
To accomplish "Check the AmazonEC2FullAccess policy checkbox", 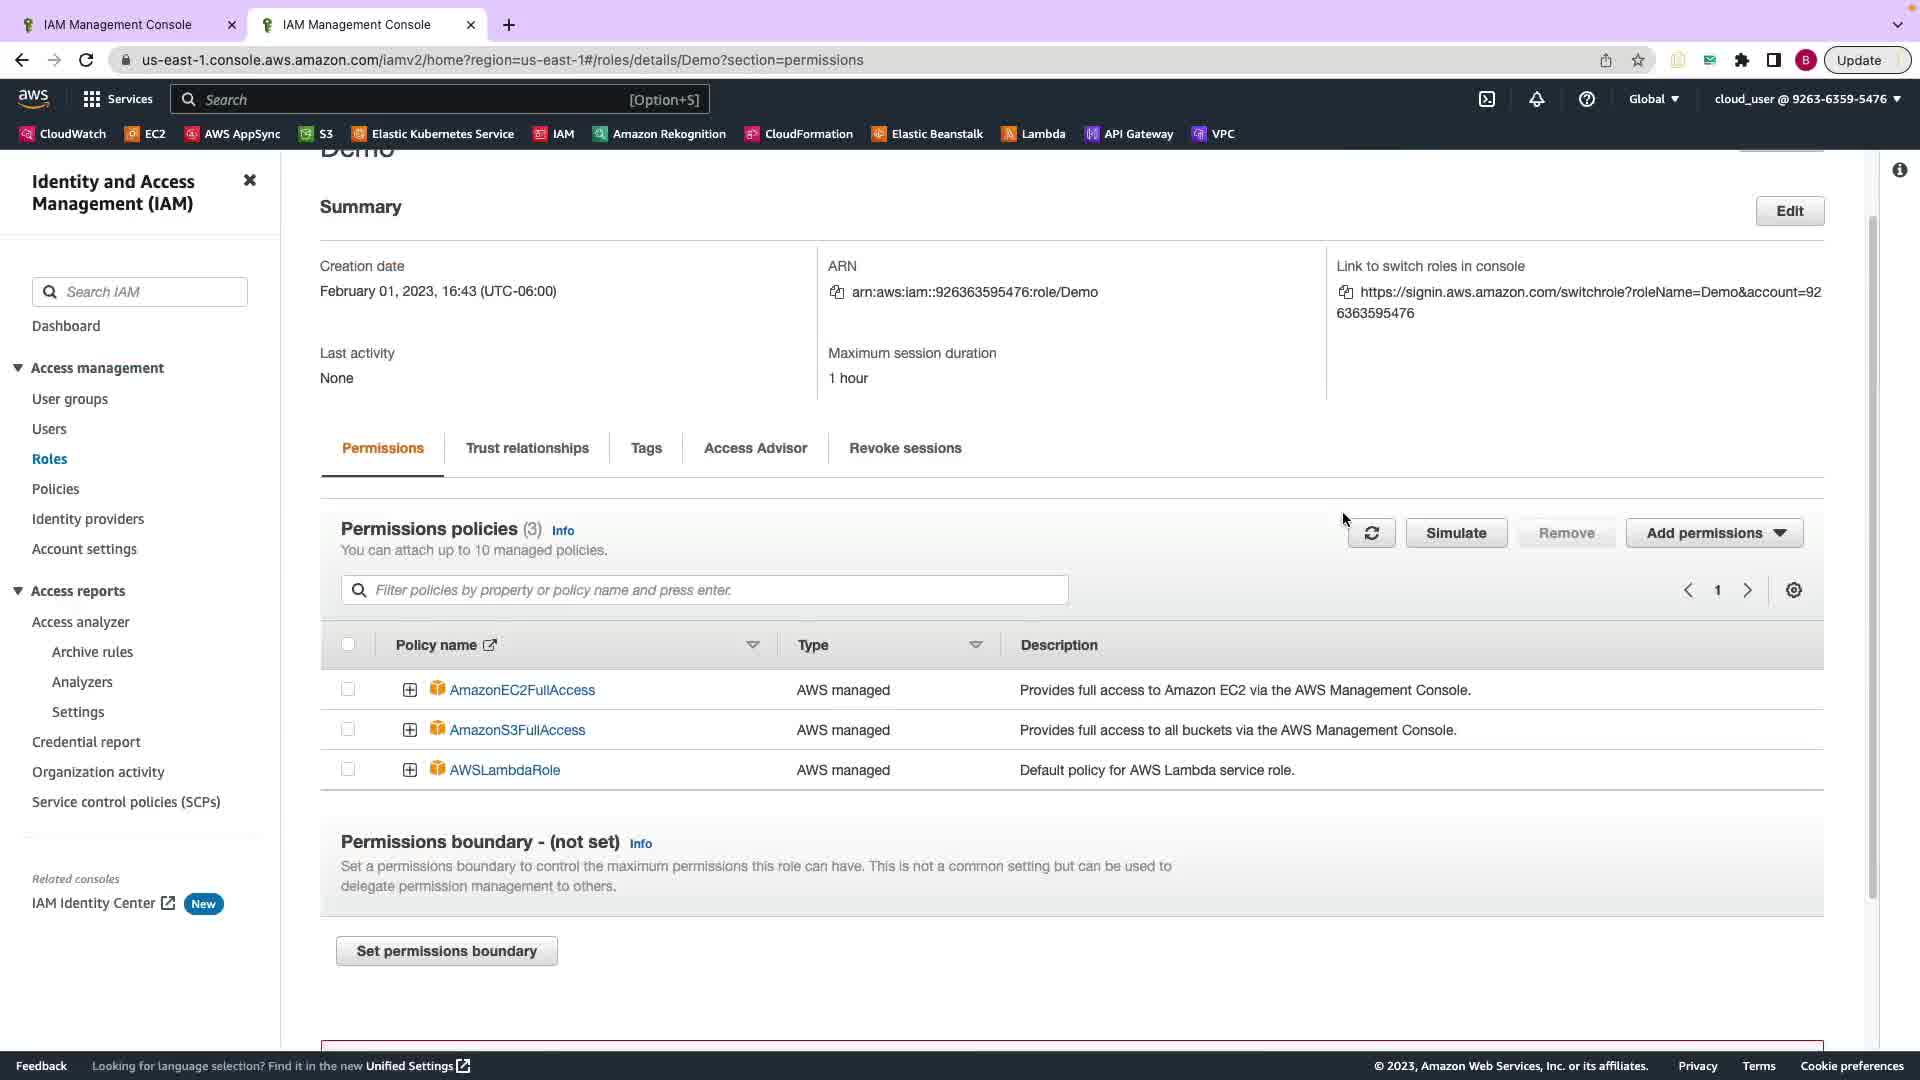I will [x=348, y=689].
